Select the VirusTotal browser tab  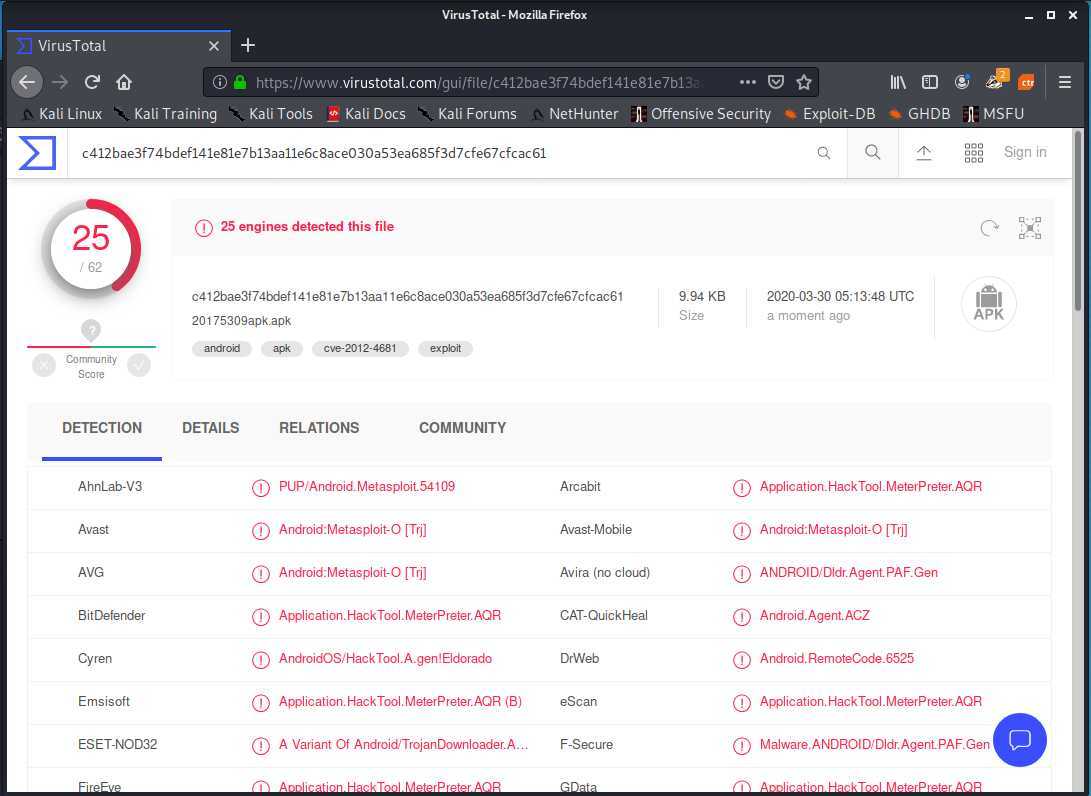tap(118, 46)
